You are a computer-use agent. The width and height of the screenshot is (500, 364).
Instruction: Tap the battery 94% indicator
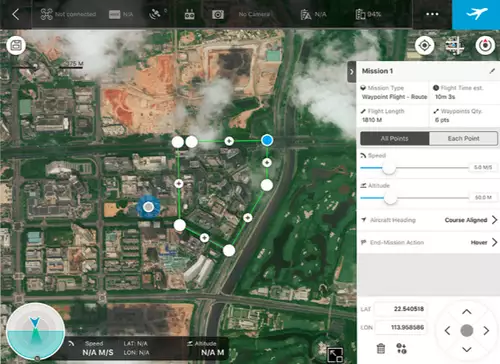[368, 14]
